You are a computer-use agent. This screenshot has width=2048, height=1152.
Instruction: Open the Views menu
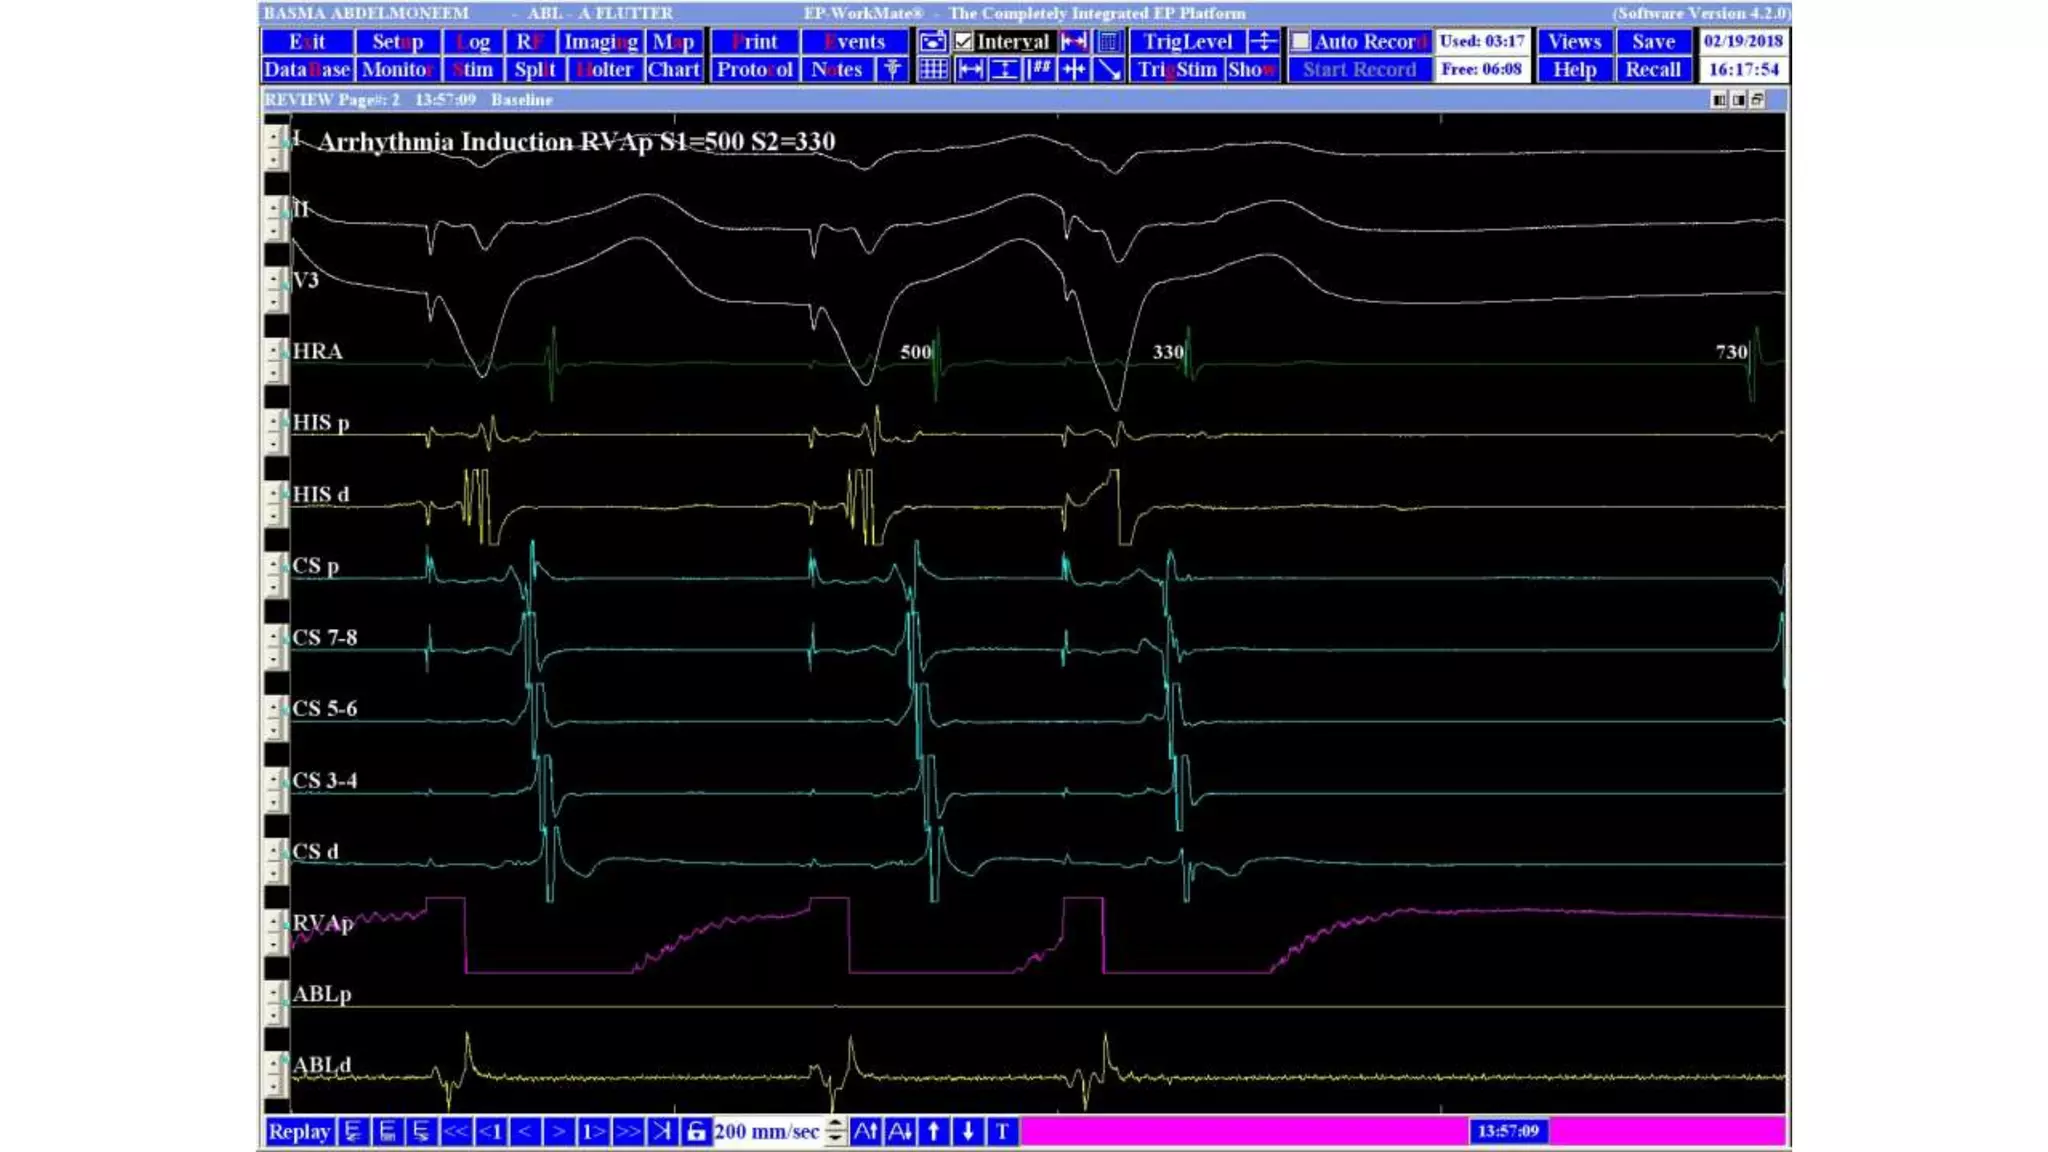1574,42
